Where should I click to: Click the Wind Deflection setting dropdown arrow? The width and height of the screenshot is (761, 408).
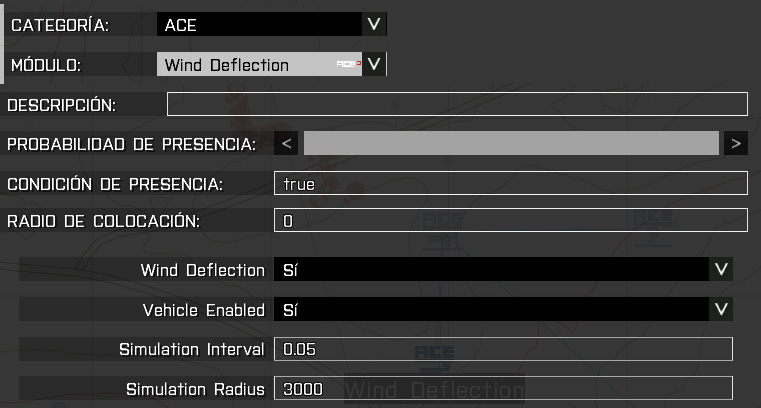[720, 270]
